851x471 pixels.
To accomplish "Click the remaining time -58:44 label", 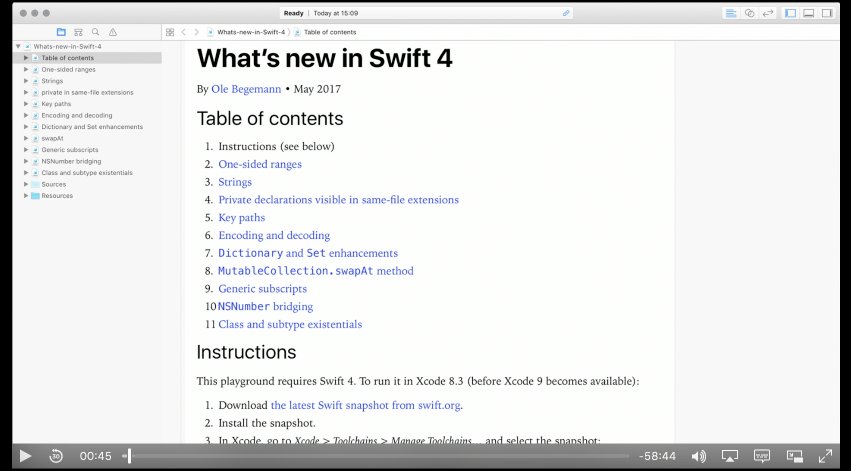I will (657, 456).
